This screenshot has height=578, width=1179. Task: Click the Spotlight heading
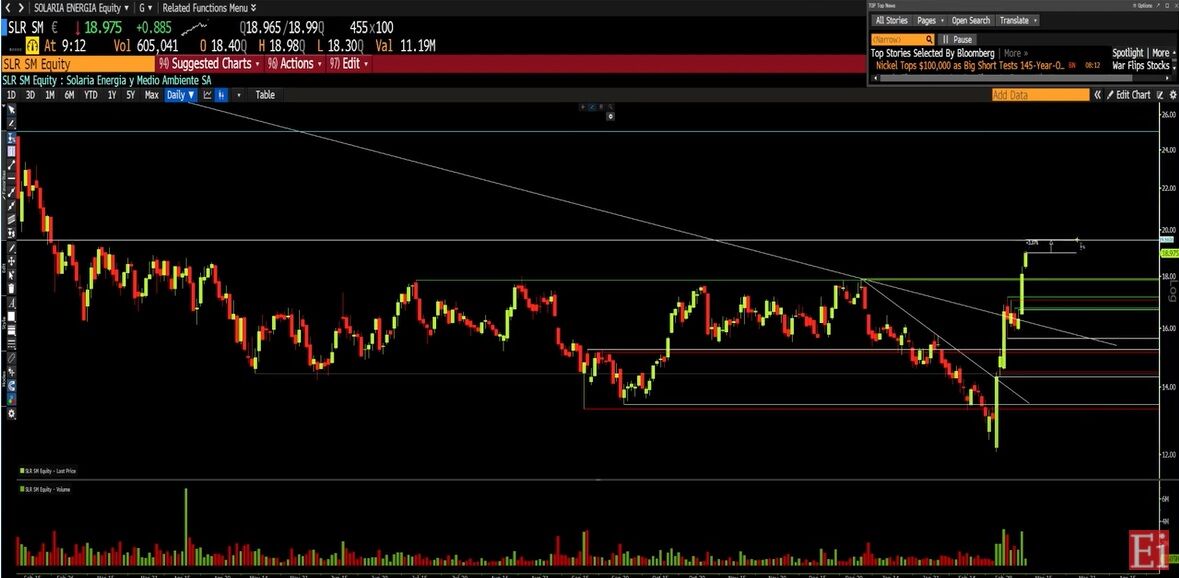pyautogui.click(x=1128, y=53)
